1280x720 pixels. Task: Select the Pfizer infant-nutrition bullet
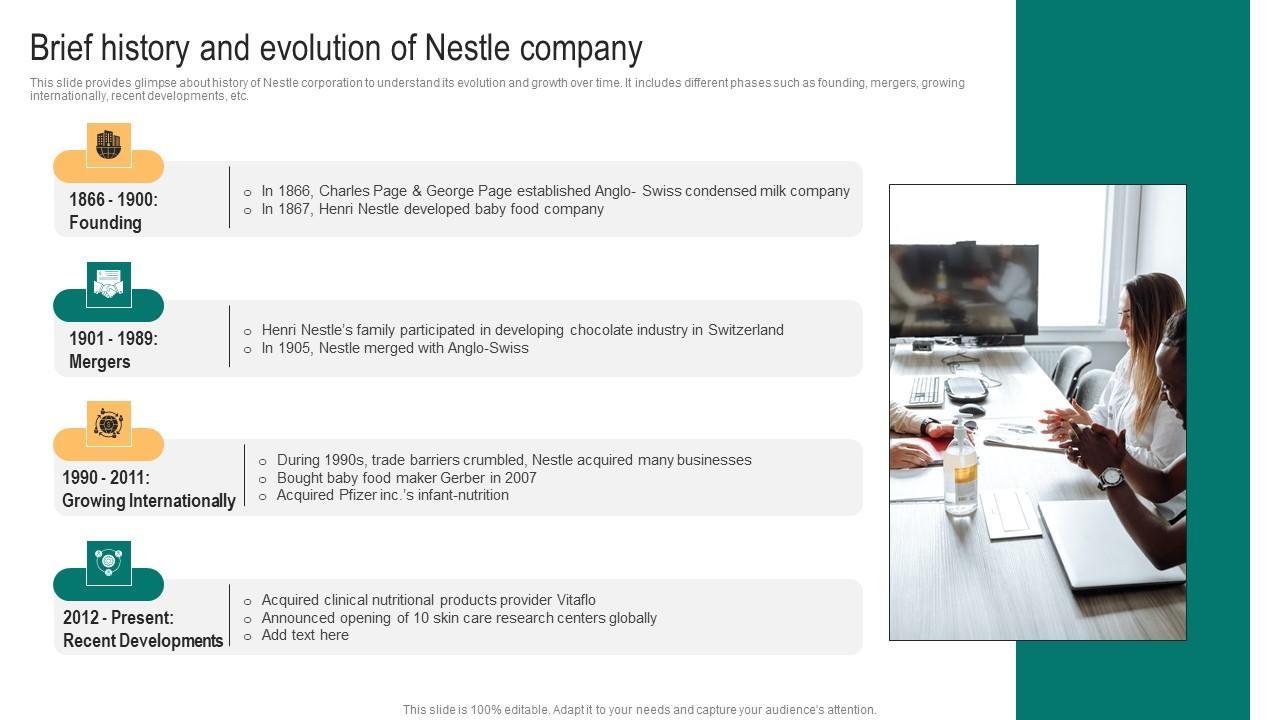(x=392, y=495)
